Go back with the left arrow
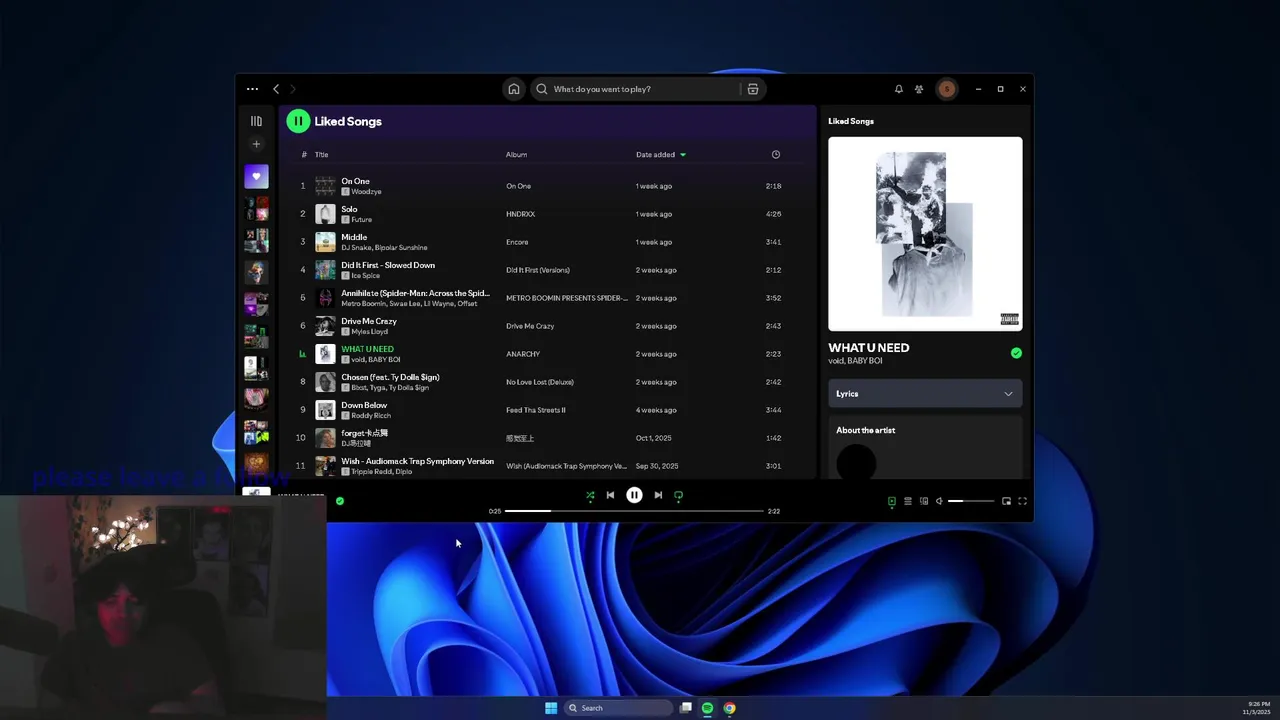The image size is (1280, 720). (x=276, y=89)
